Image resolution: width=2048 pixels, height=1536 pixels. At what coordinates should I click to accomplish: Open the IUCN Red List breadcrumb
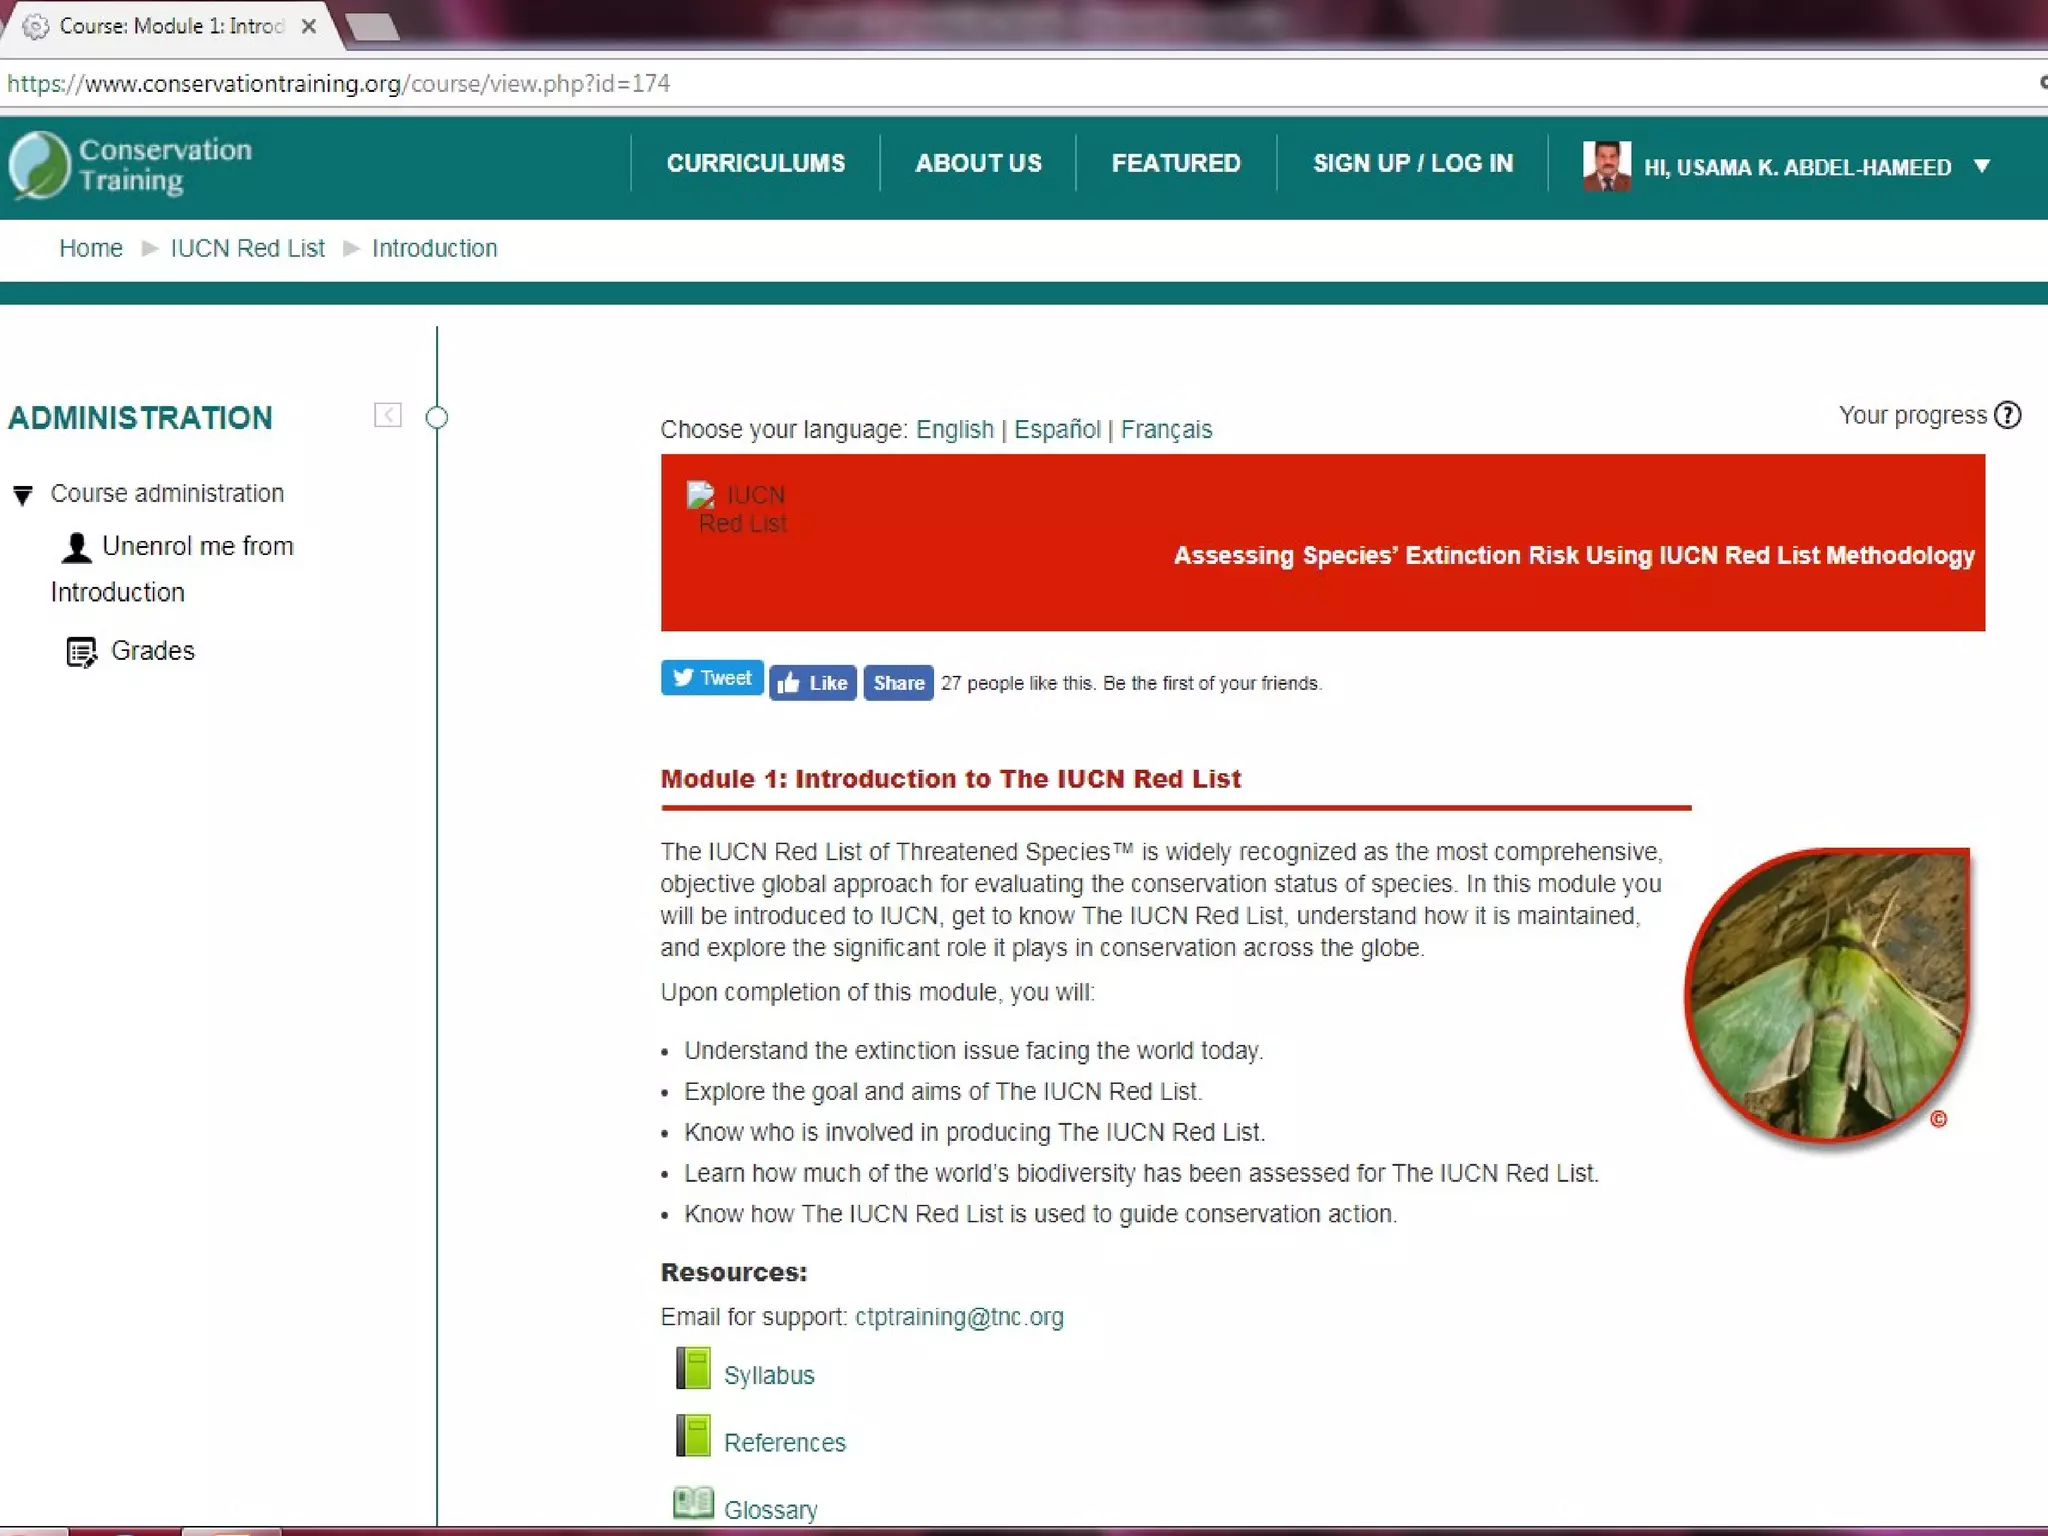[247, 248]
